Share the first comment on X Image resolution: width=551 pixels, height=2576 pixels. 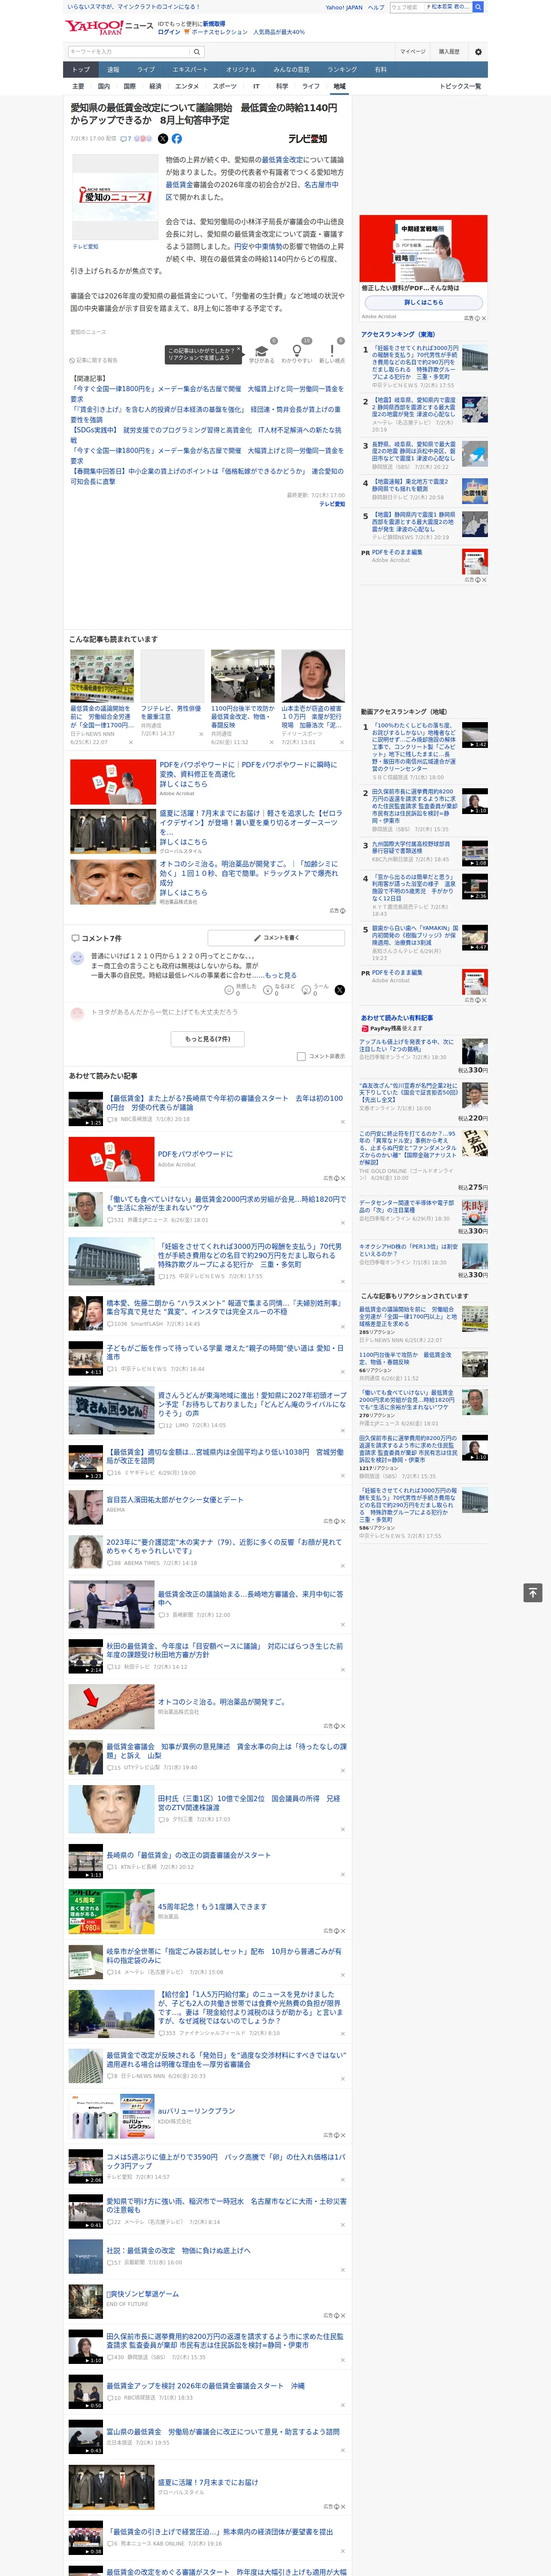340,989
